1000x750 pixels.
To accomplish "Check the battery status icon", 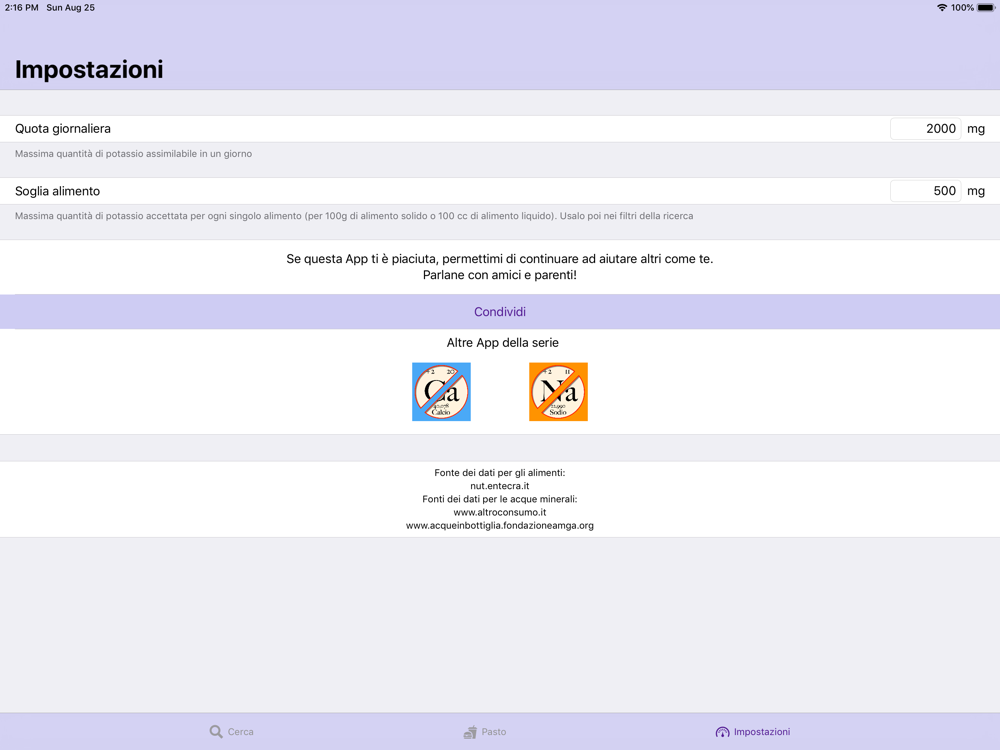I will pos(986,8).
